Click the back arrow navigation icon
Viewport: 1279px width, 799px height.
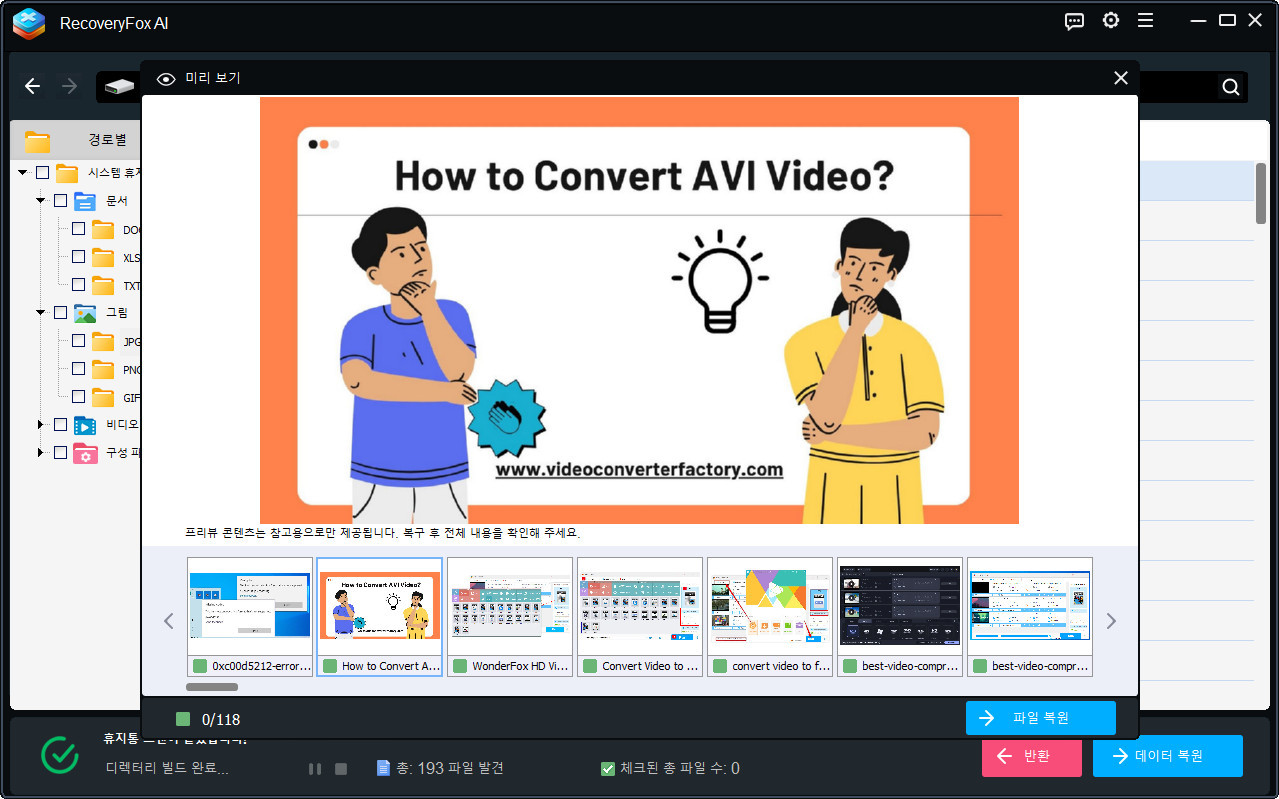click(x=32, y=87)
